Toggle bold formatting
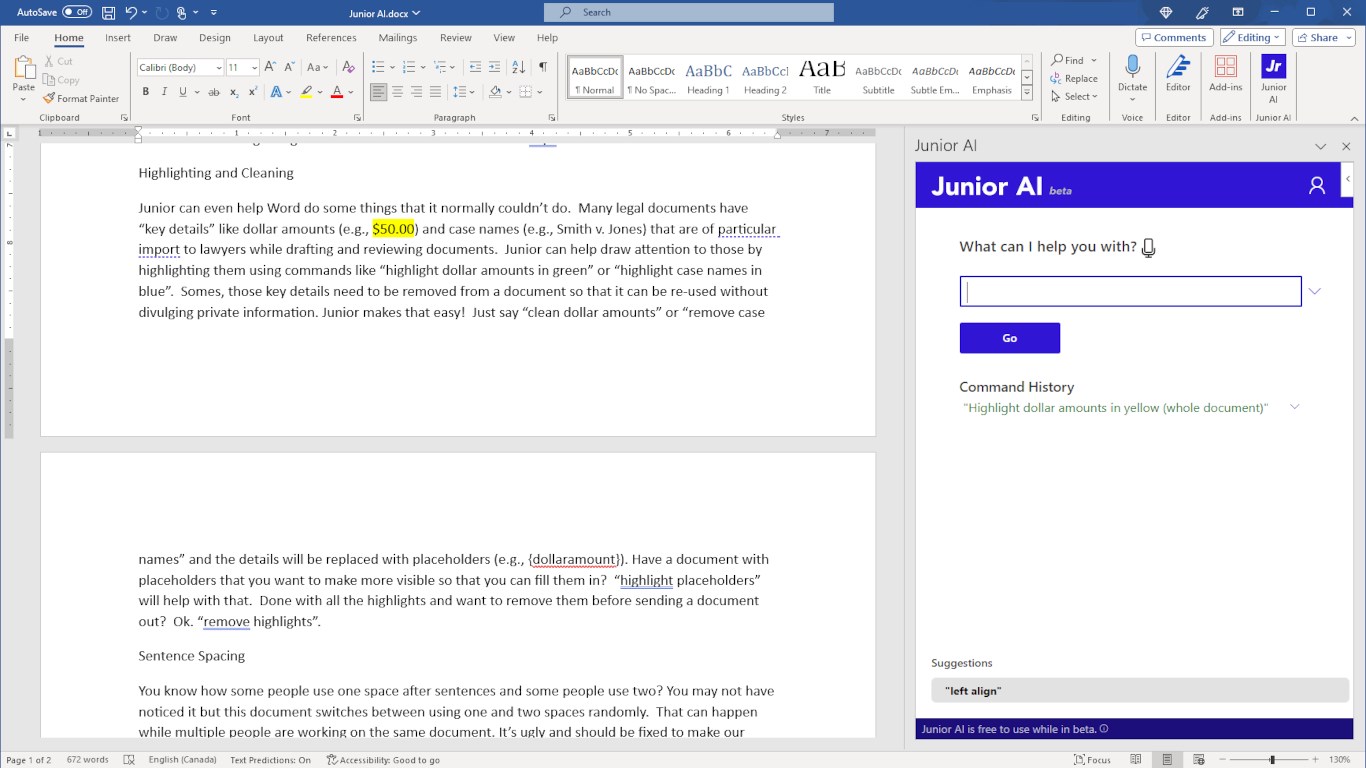 click(x=146, y=92)
